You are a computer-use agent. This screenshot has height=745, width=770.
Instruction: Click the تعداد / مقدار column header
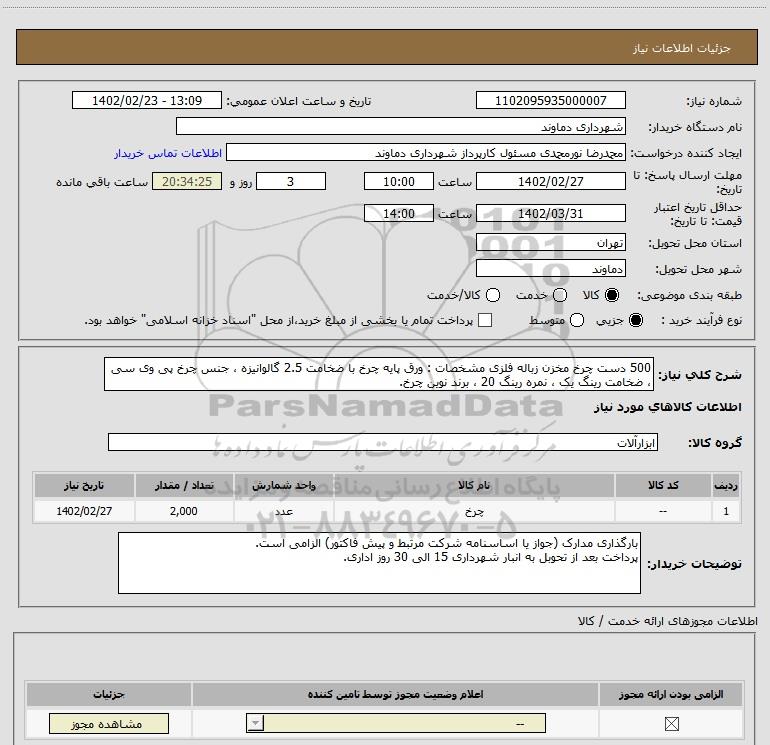tap(184, 485)
